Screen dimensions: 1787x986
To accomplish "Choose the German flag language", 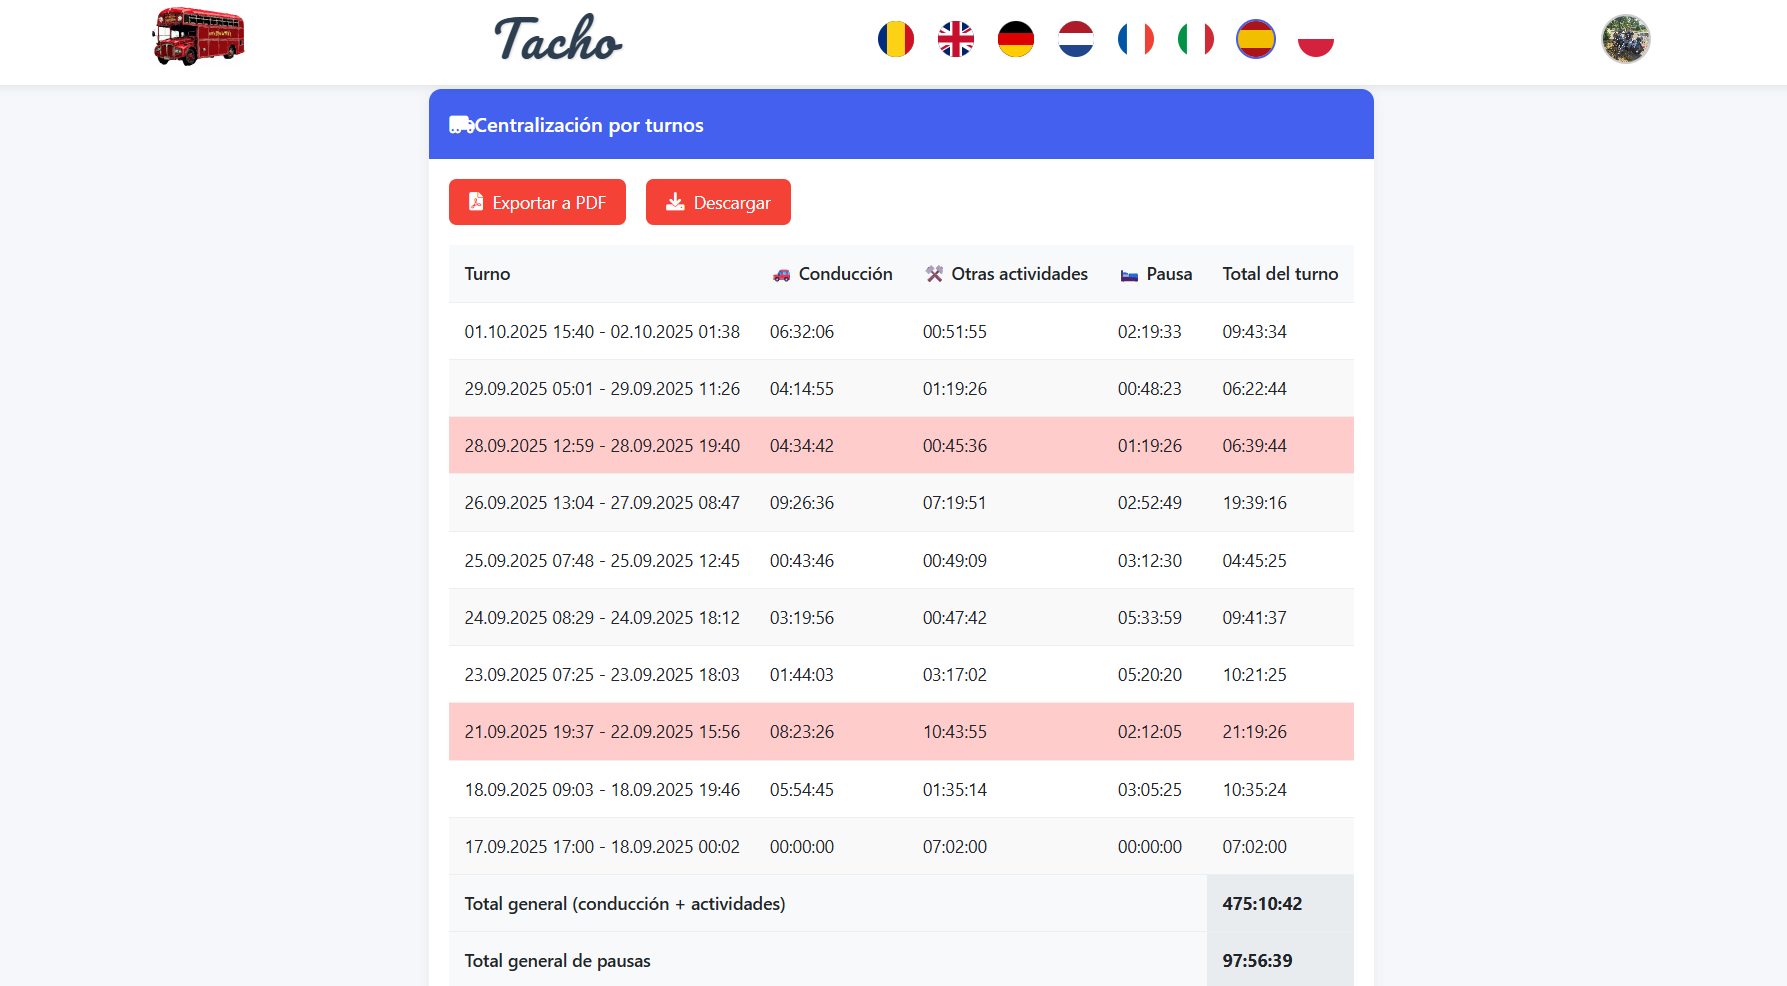I will pyautogui.click(x=1015, y=40).
